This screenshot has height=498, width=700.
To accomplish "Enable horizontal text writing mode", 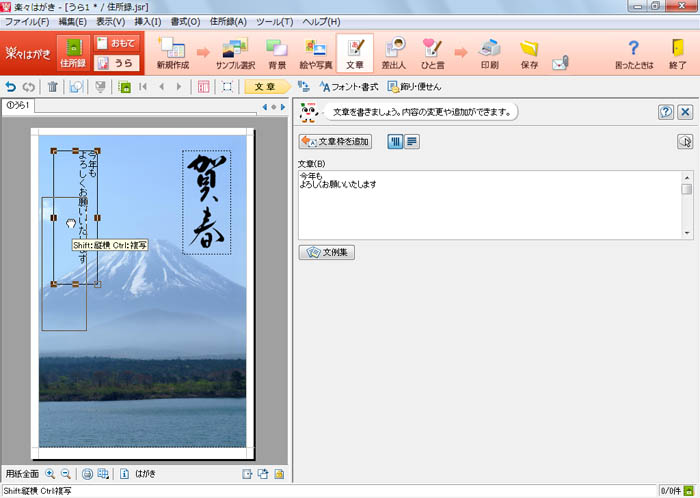I will (x=412, y=142).
